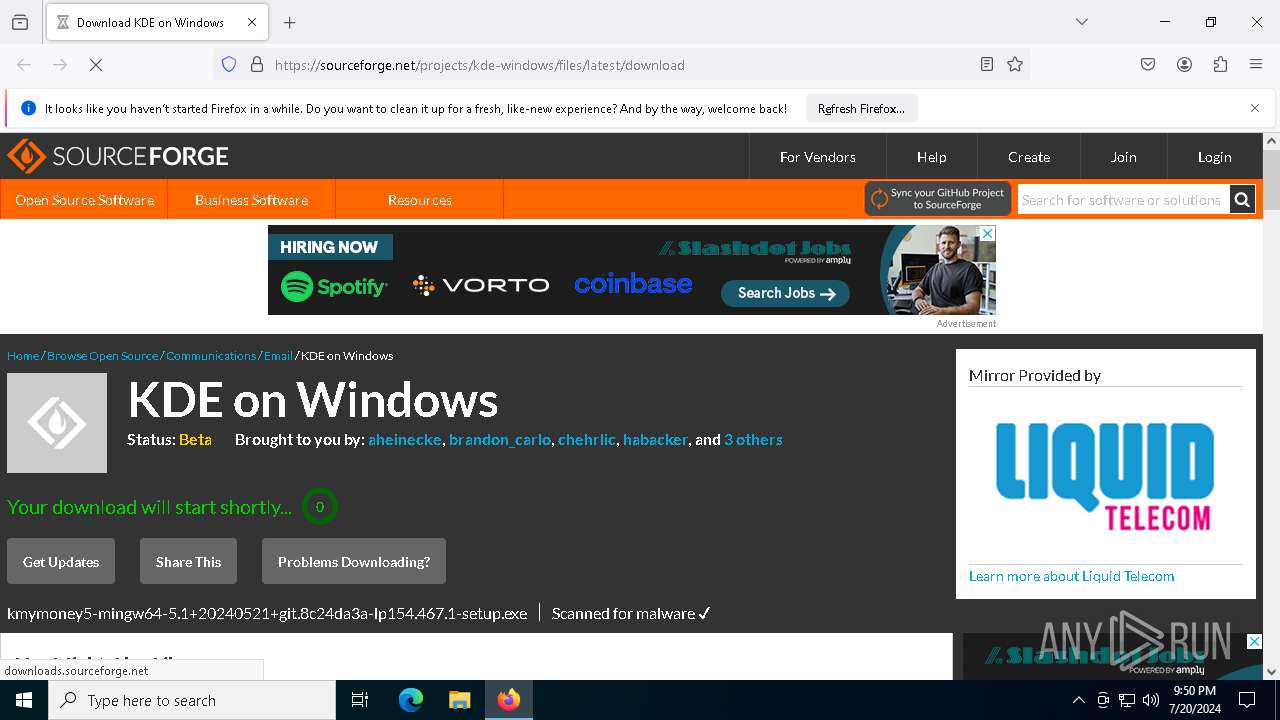Click the taskbar search box
This screenshot has width=1280, height=720.
coord(192,700)
